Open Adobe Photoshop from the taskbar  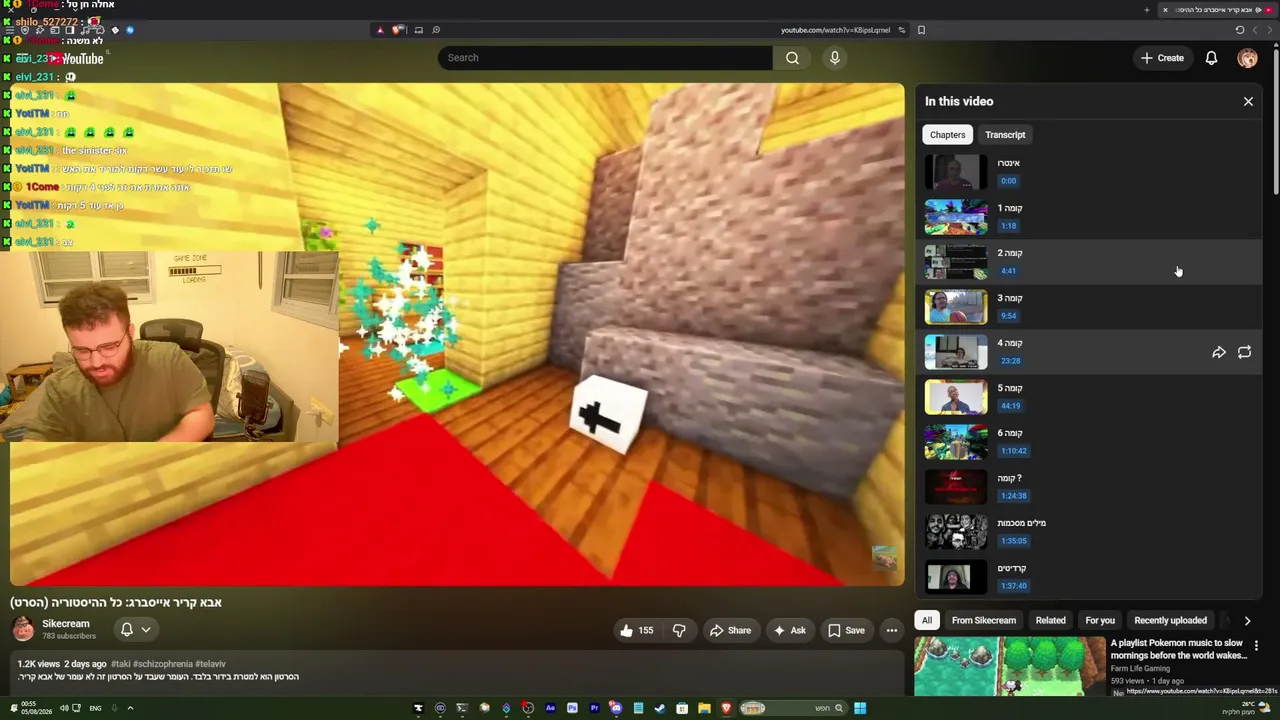(572, 709)
